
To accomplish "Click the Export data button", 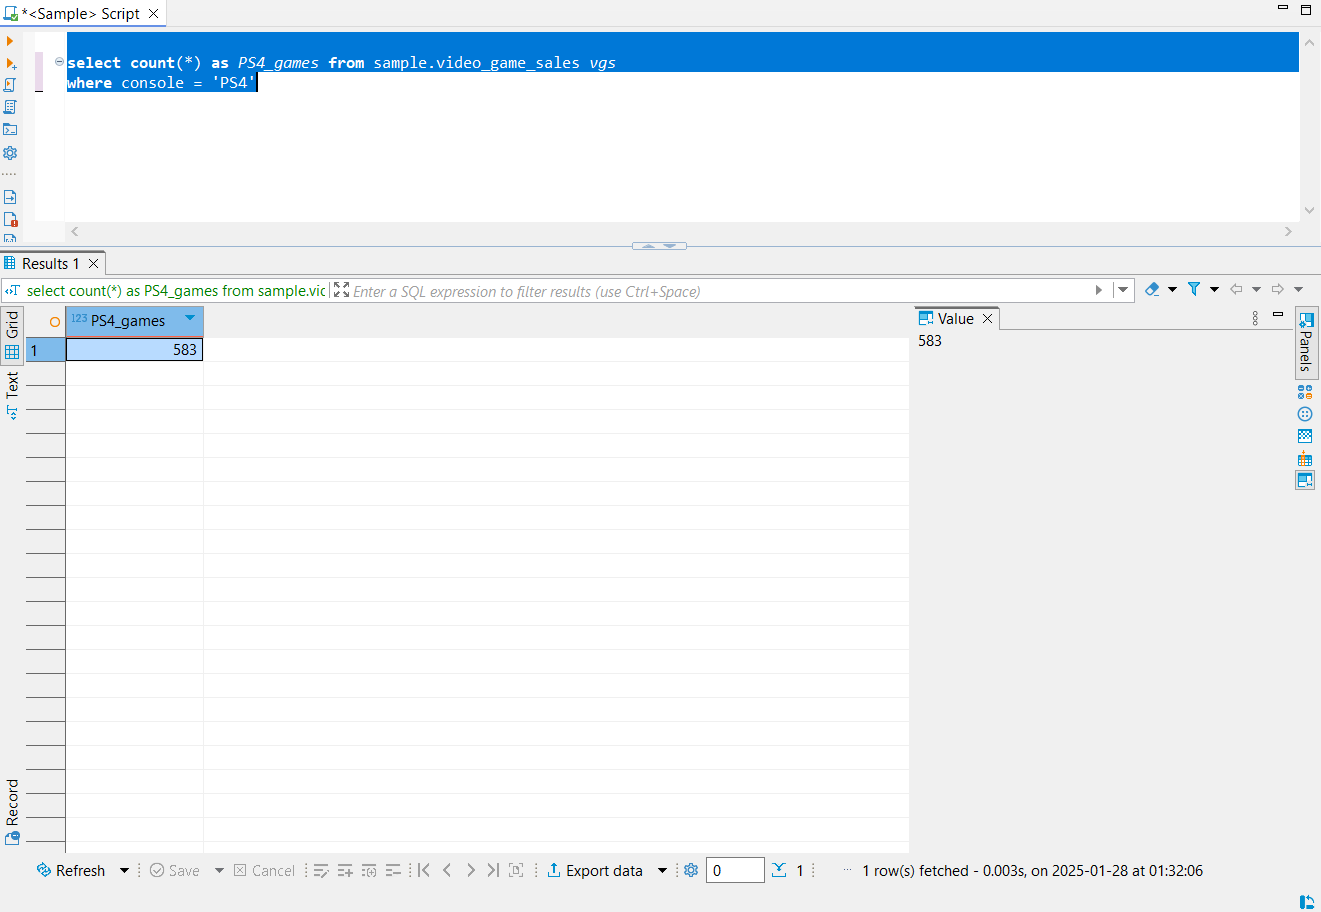I will click(x=595, y=871).
